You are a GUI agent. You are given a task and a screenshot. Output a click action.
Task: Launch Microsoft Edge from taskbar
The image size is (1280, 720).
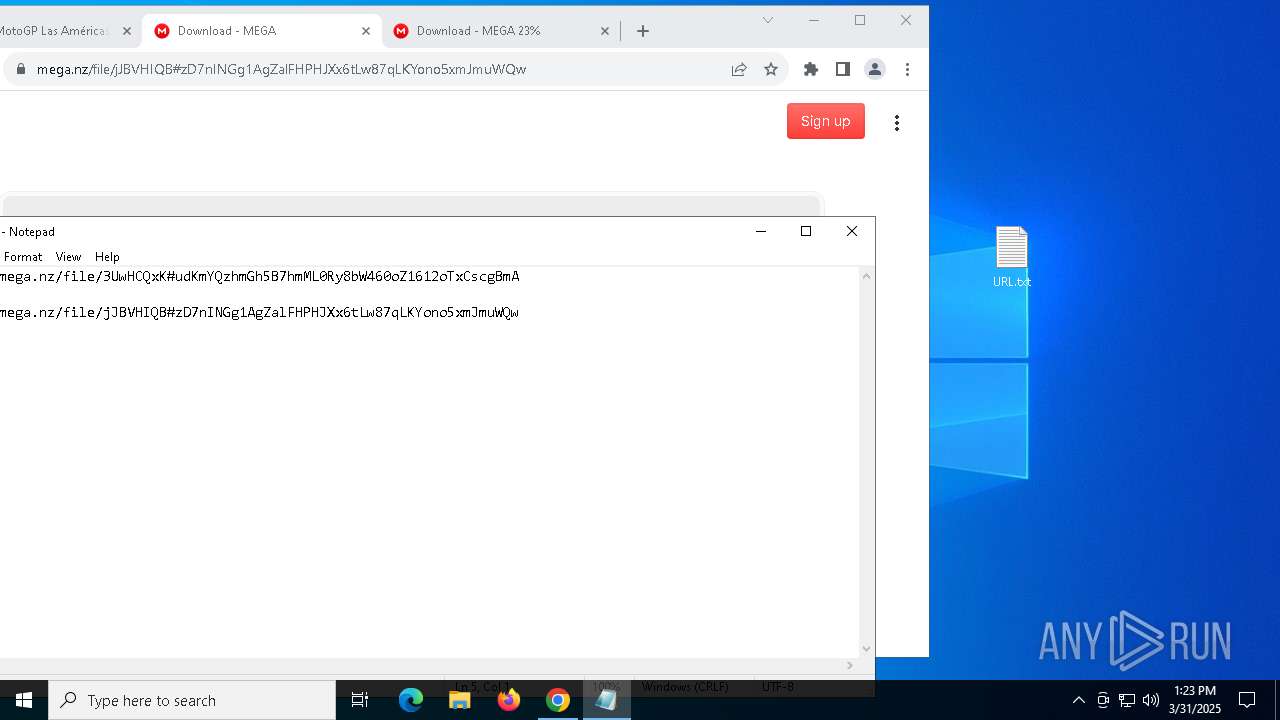[x=411, y=700]
